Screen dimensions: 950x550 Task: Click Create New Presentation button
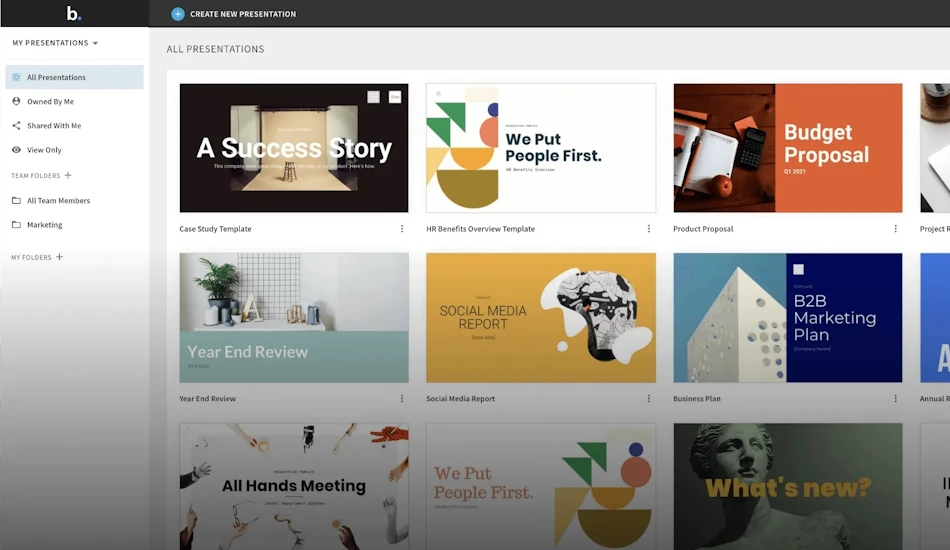pos(233,14)
